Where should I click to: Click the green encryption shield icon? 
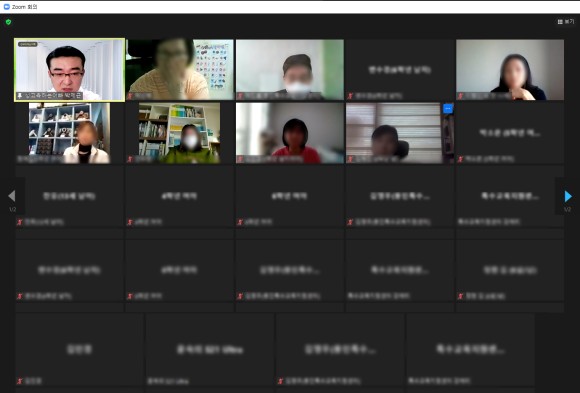8,22
